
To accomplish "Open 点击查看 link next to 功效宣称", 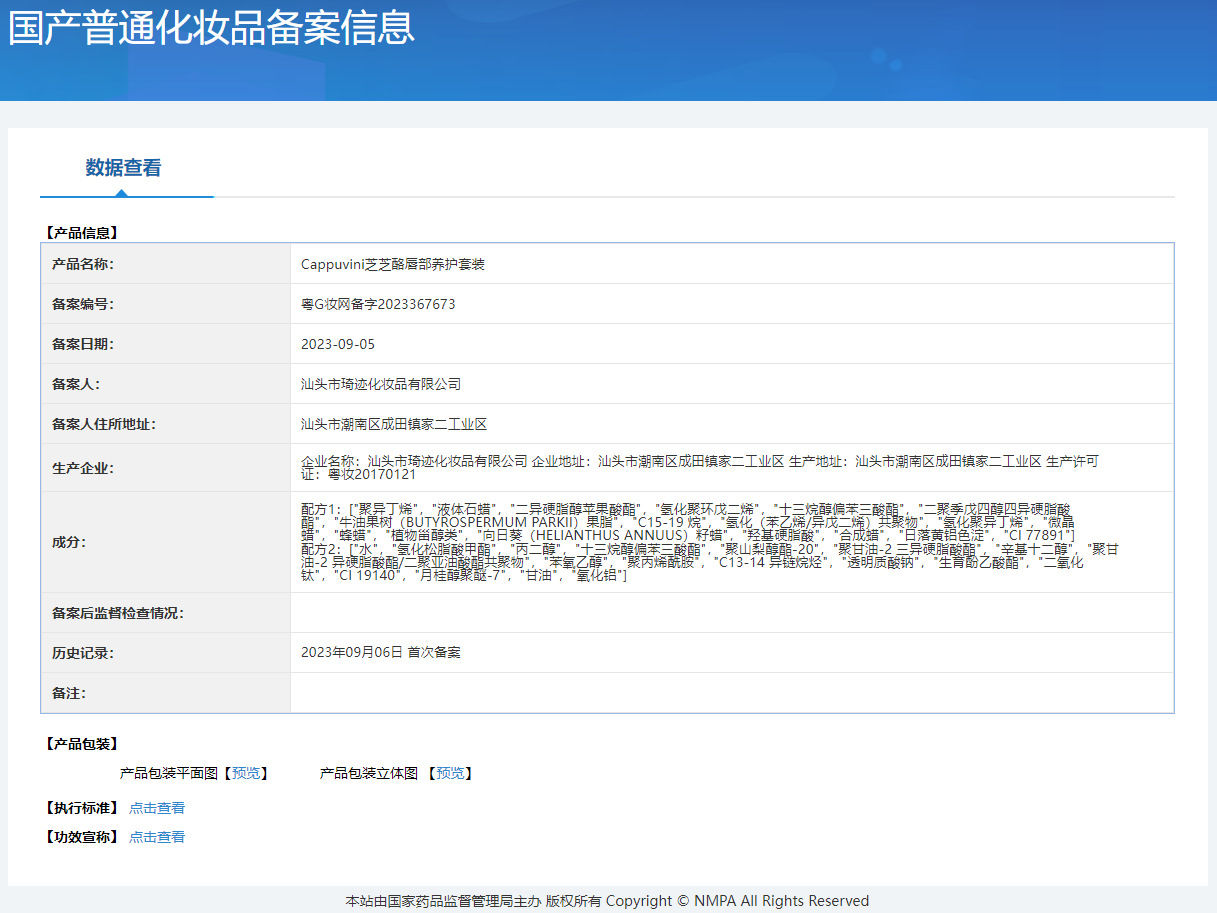I will pos(157,837).
